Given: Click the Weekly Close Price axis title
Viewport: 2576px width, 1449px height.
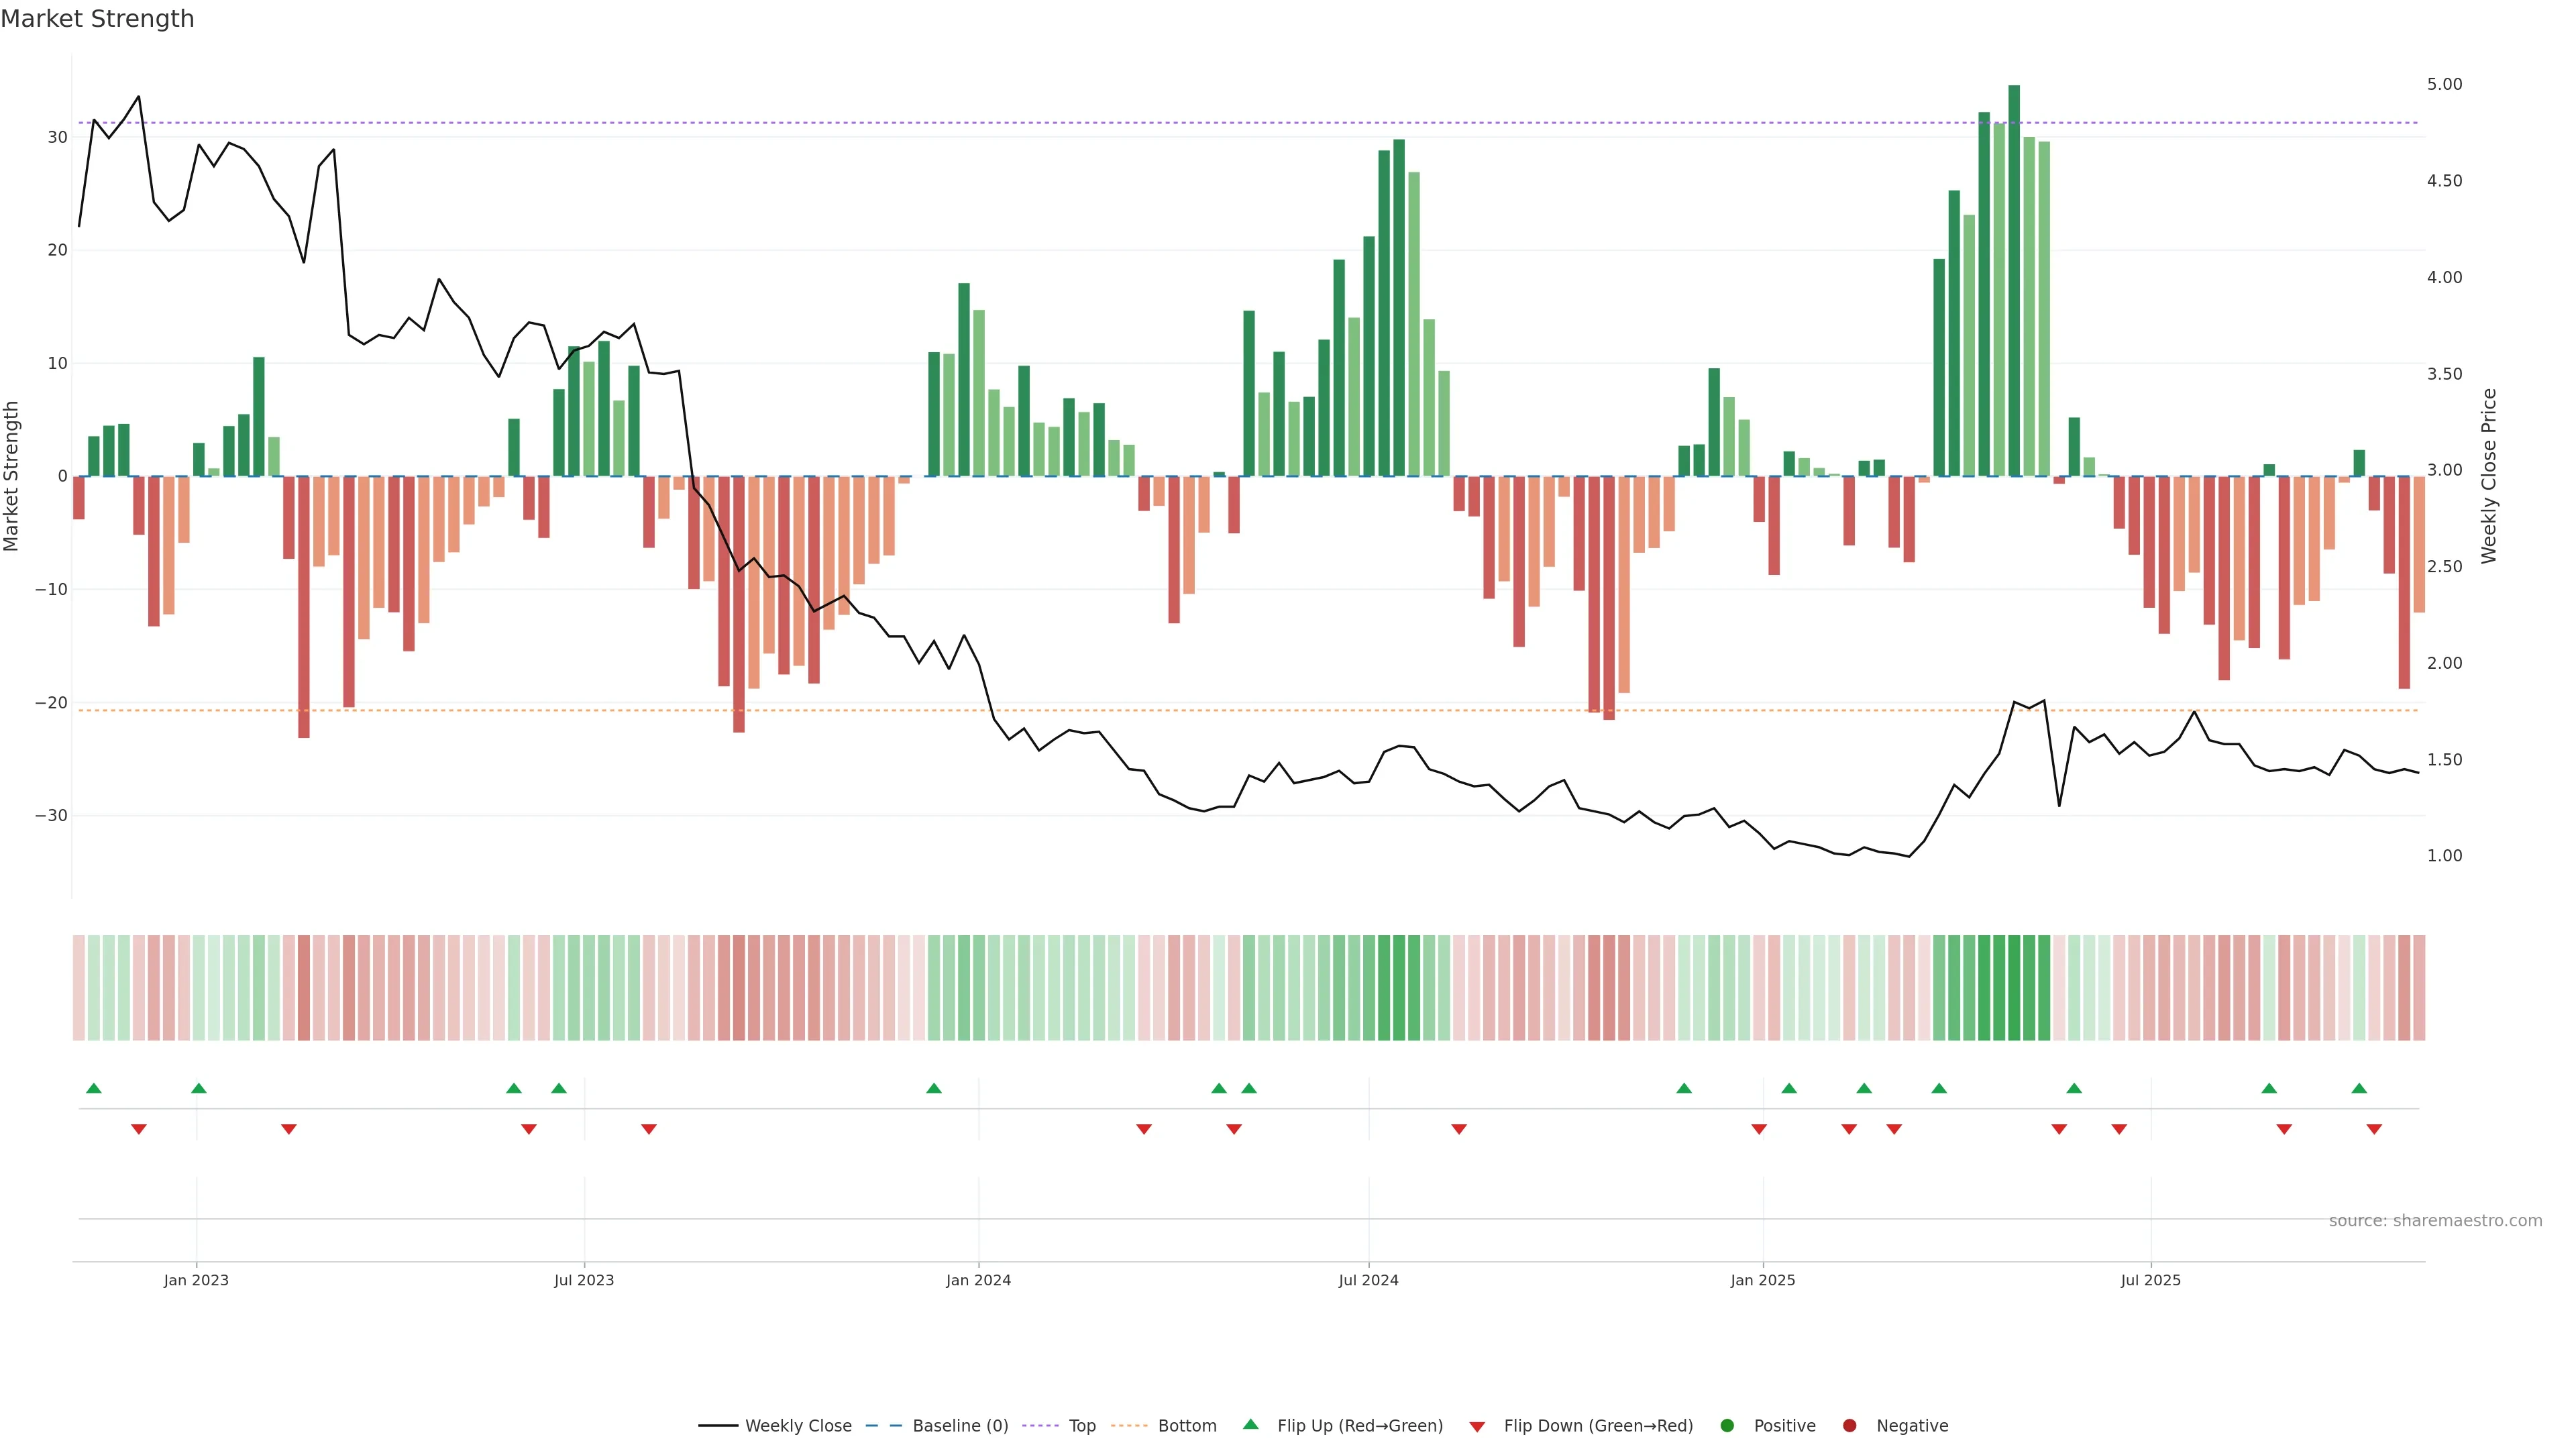Looking at the screenshot, I should pyautogui.click(x=2489, y=476).
